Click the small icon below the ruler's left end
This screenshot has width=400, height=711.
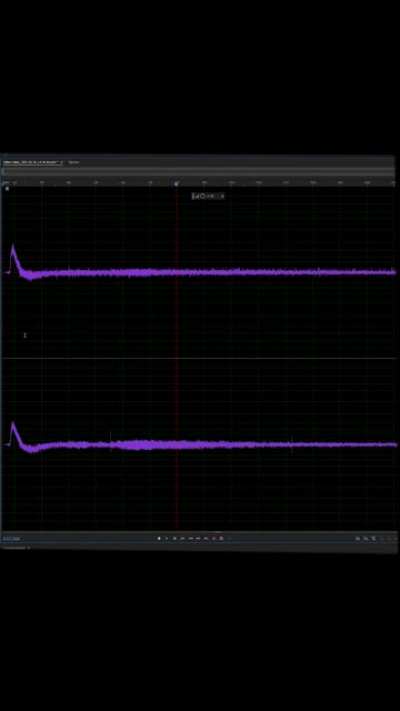pyautogui.click(x=7, y=188)
